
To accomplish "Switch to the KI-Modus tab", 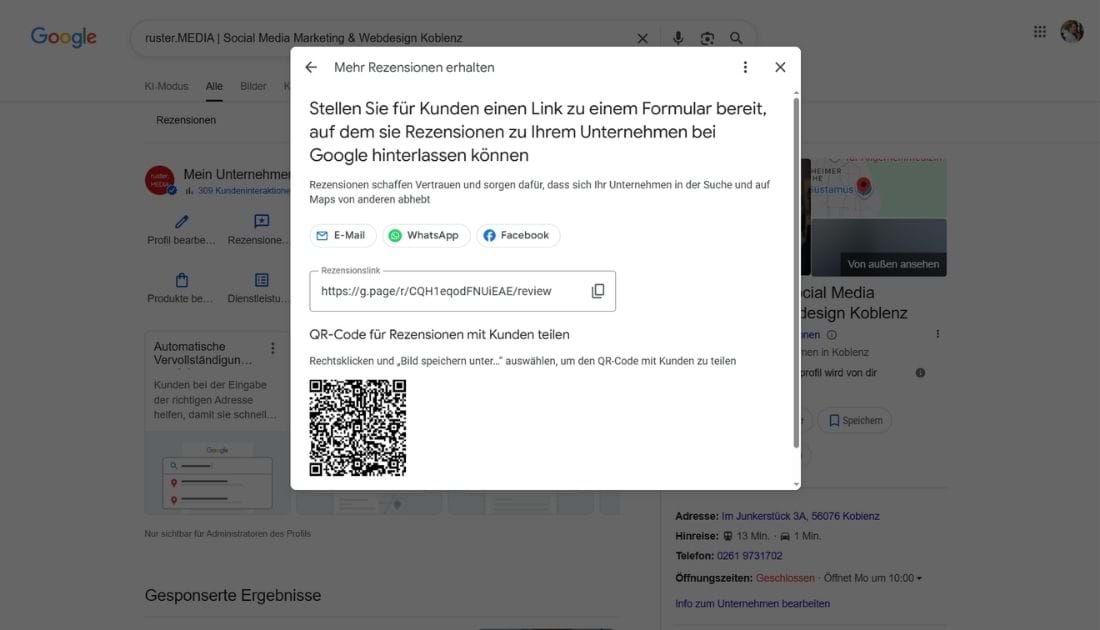I will point(166,86).
